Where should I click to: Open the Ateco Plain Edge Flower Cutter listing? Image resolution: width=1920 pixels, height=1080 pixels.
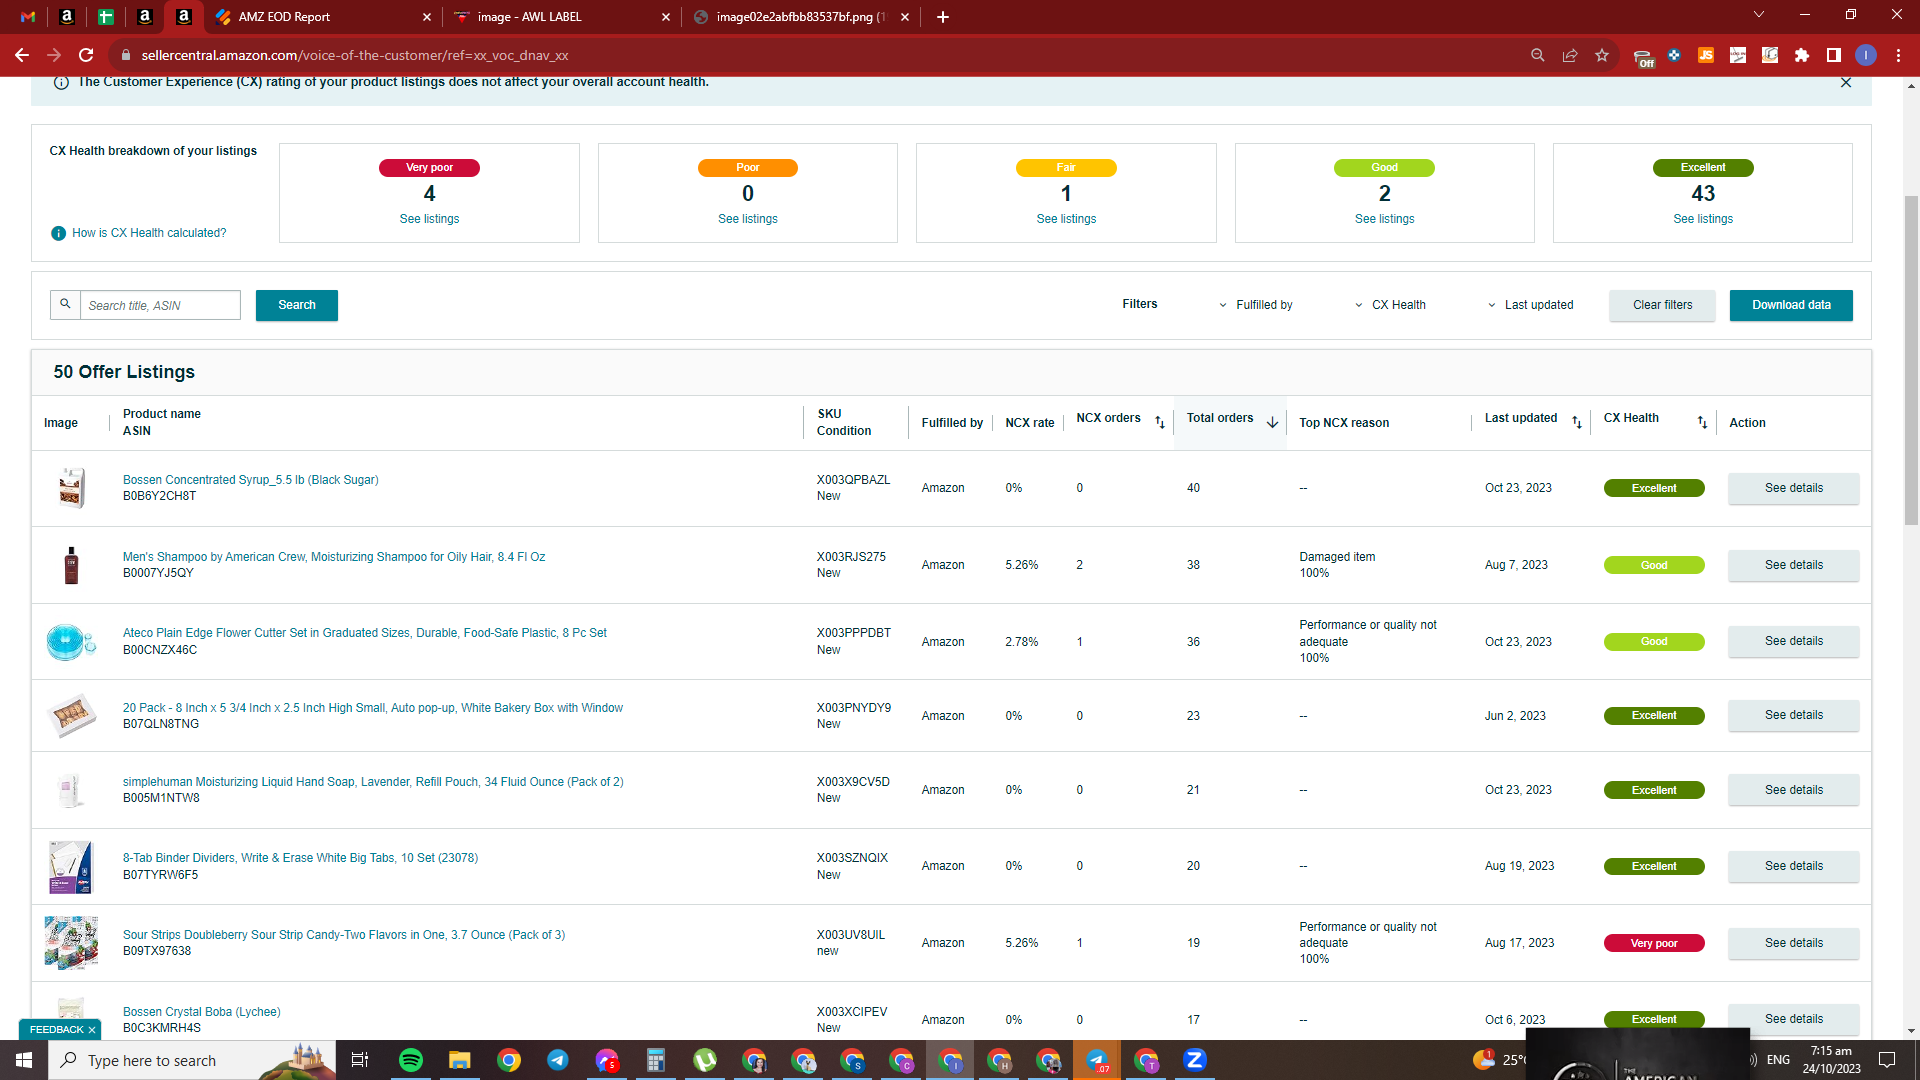tap(365, 633)
